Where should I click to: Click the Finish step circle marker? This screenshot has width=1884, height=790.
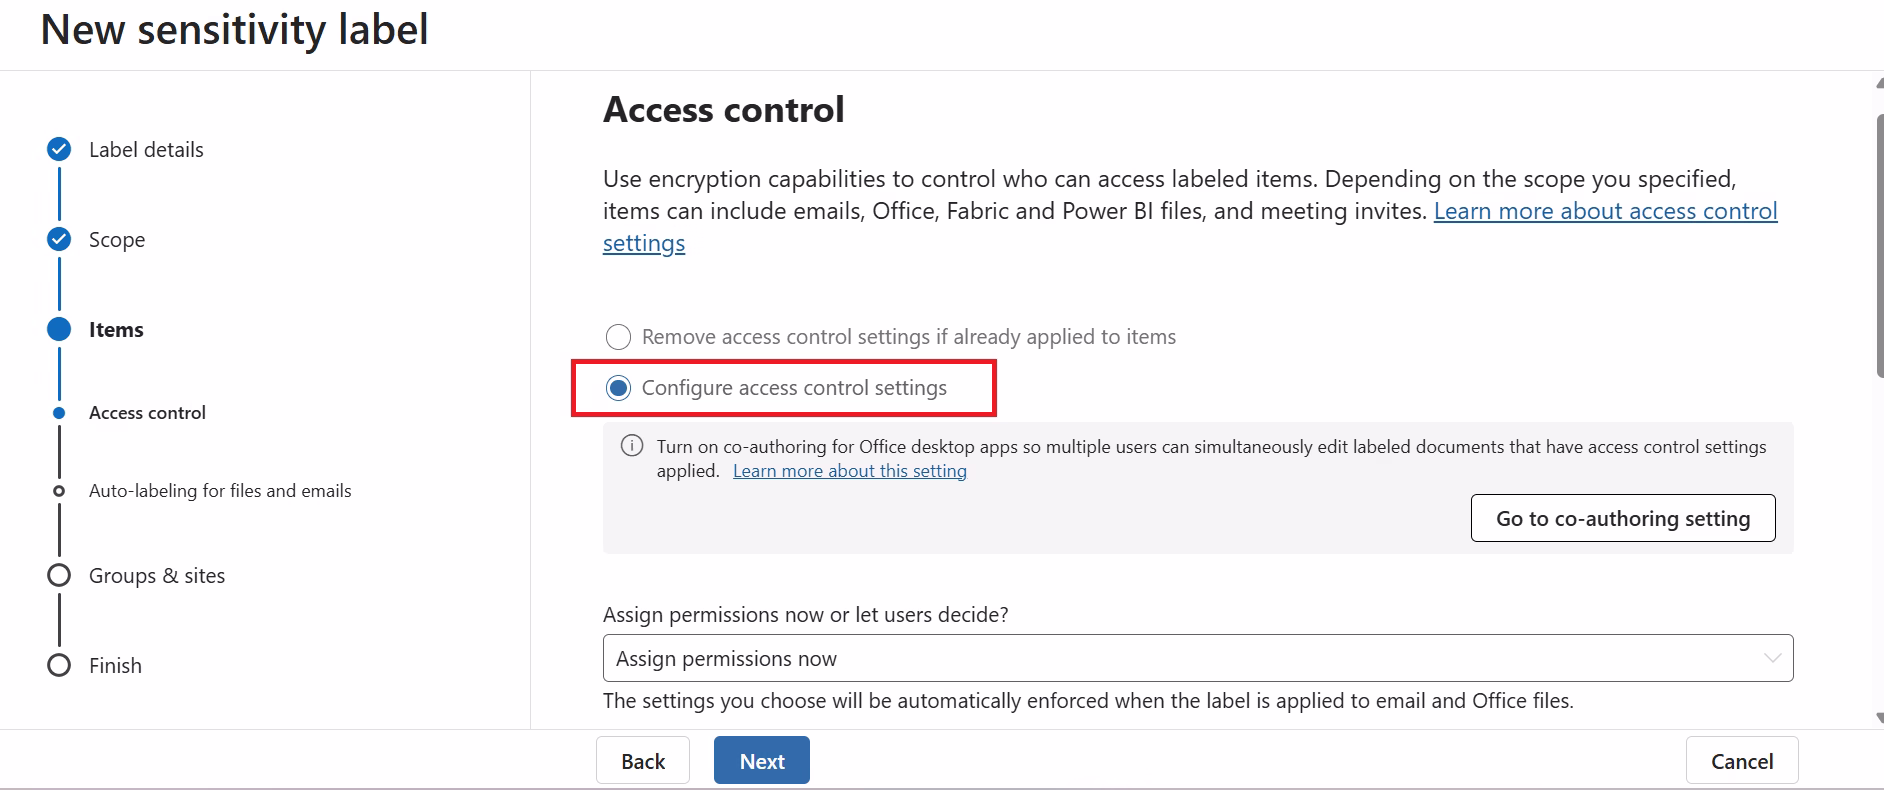59,665
